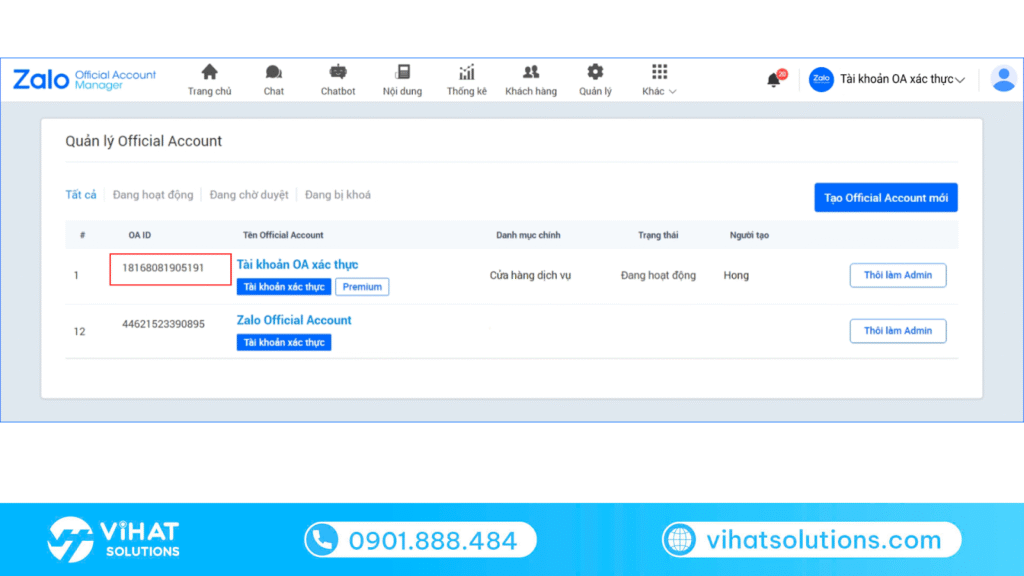Click Thôi làm Admin for Zalo Official Account
This screenshot has width=1024, height=576.
[x=897, y=330]
